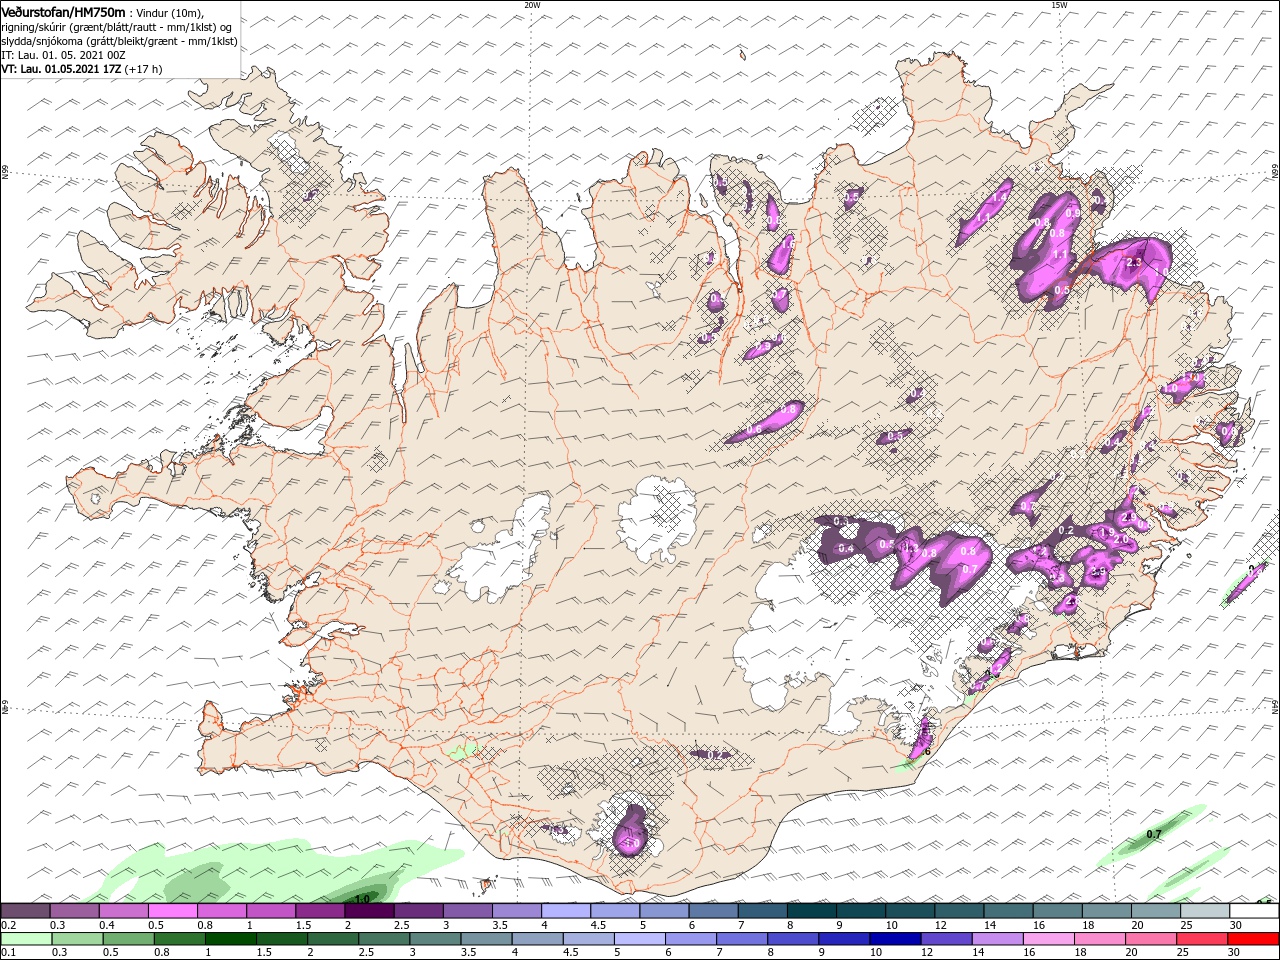Screen dimensions: 1280x960
Task: Pick the bright red 30 swatch in rain scale
Action: [x=1252, y=939]
